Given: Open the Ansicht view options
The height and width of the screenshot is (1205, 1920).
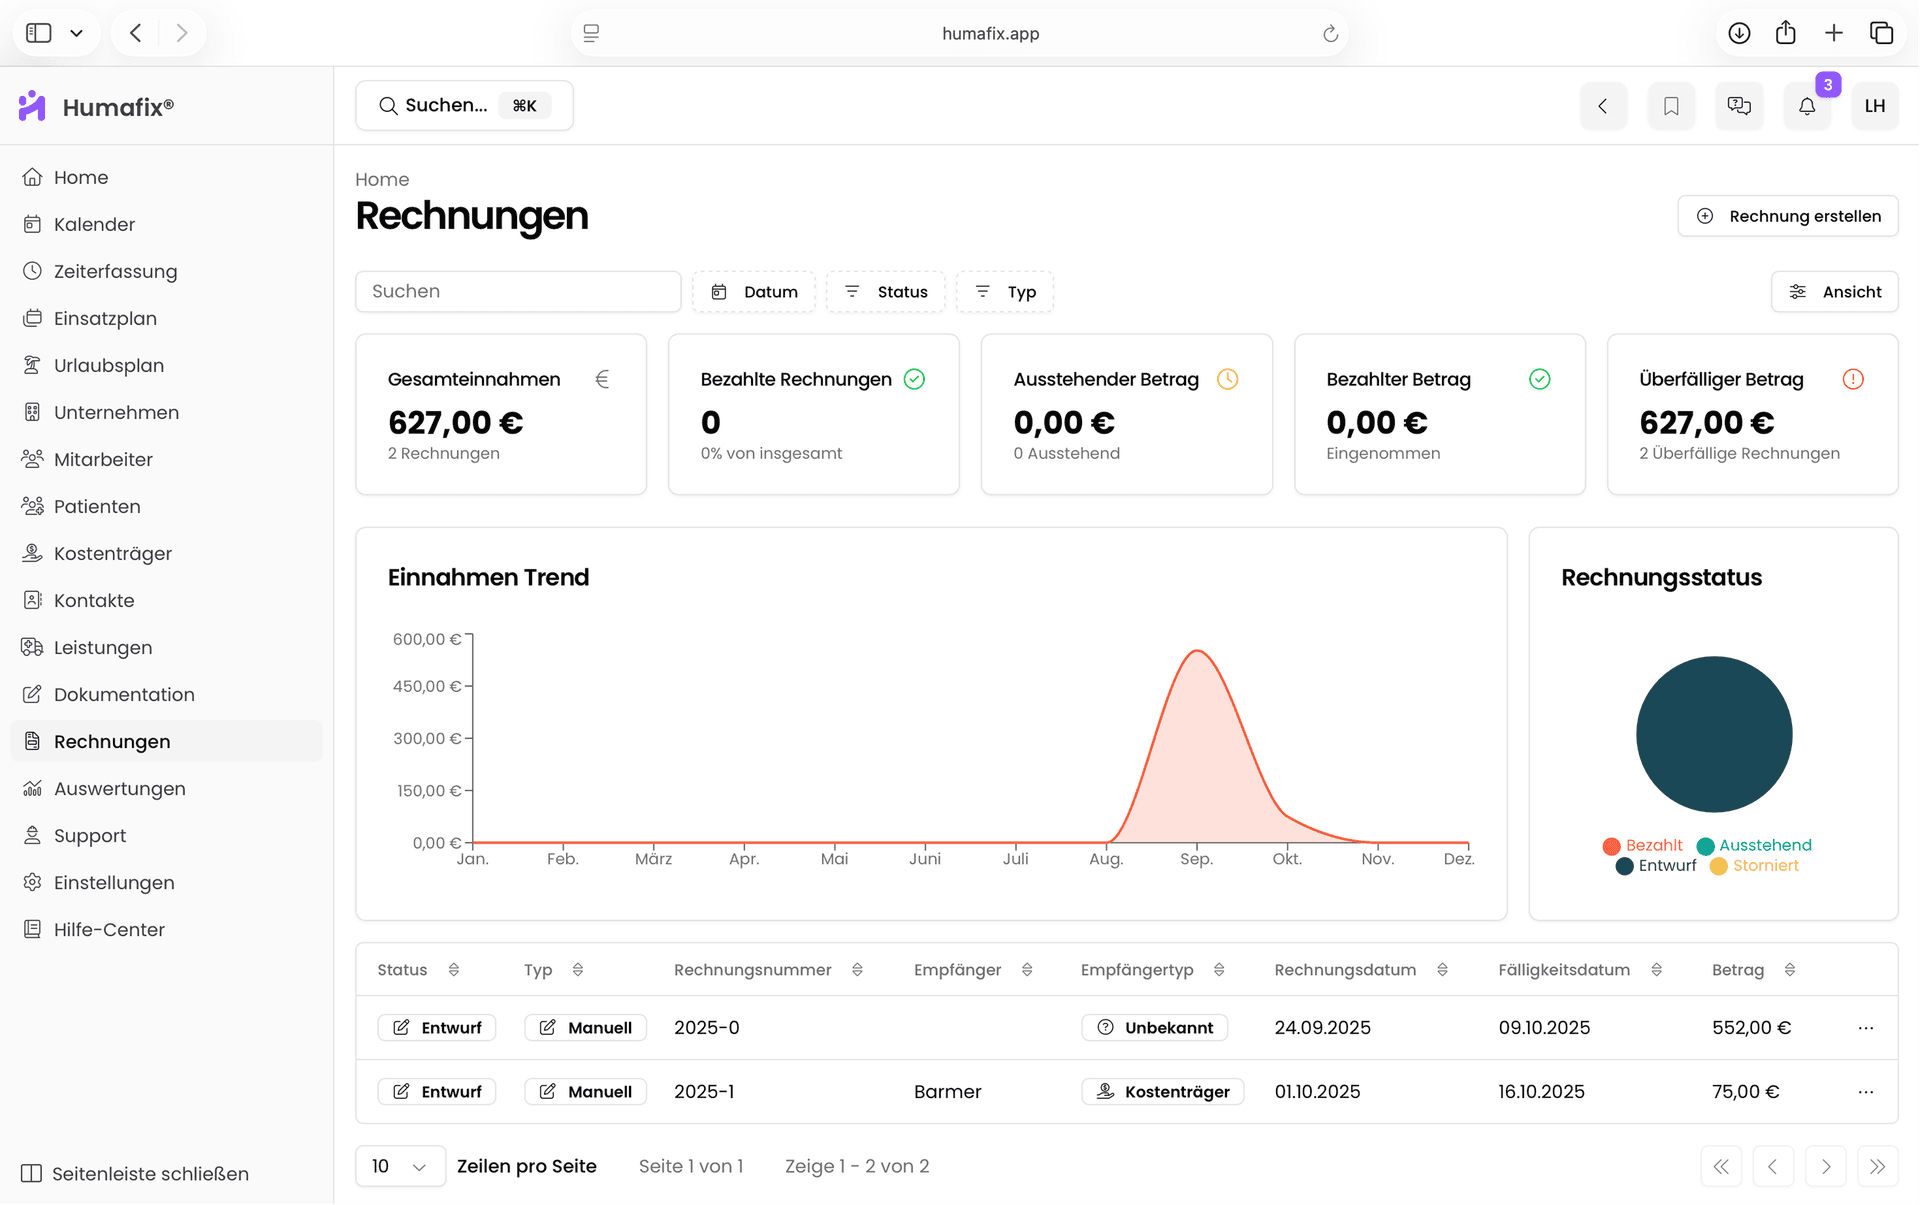Looking at the screenshot, I should 1834,291.
